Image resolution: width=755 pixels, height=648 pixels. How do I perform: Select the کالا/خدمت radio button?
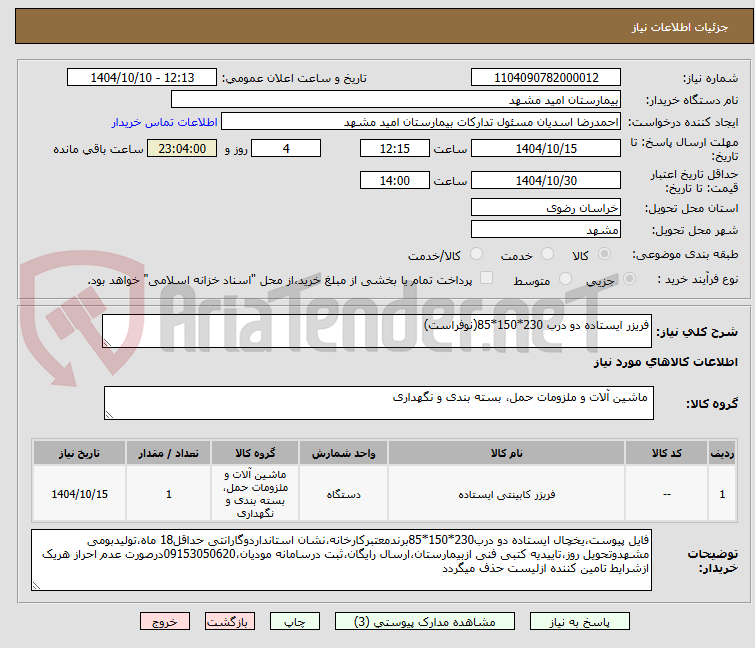click(476, 254)
